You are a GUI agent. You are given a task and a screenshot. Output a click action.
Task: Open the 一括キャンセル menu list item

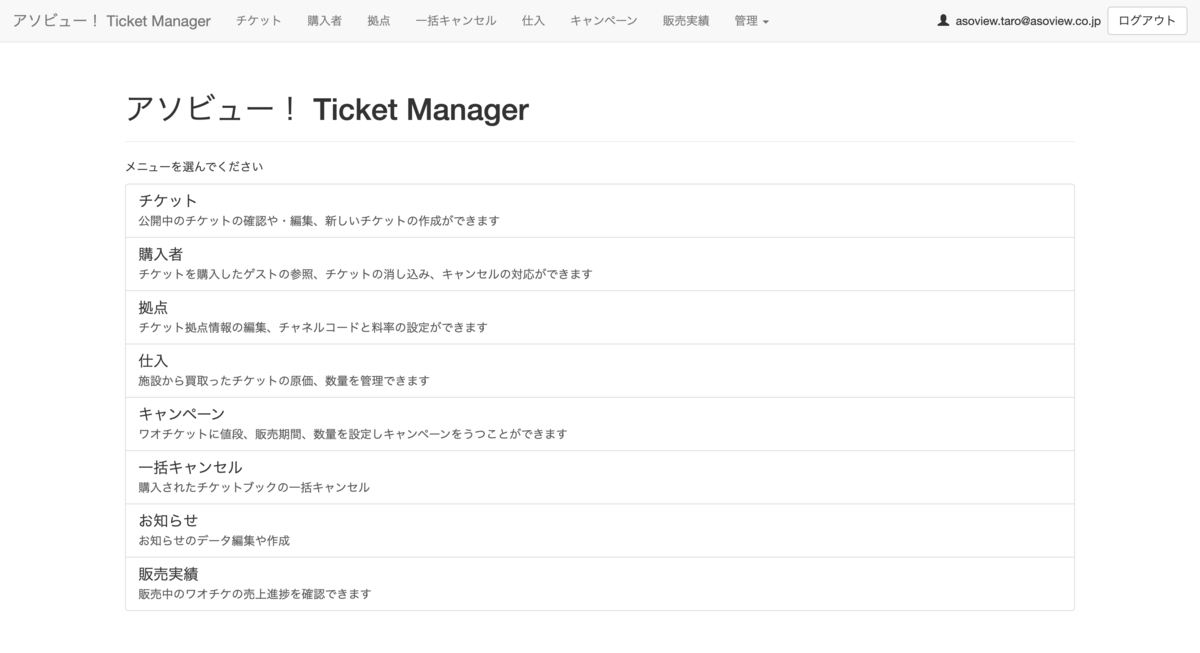click(x=600, y=477)
